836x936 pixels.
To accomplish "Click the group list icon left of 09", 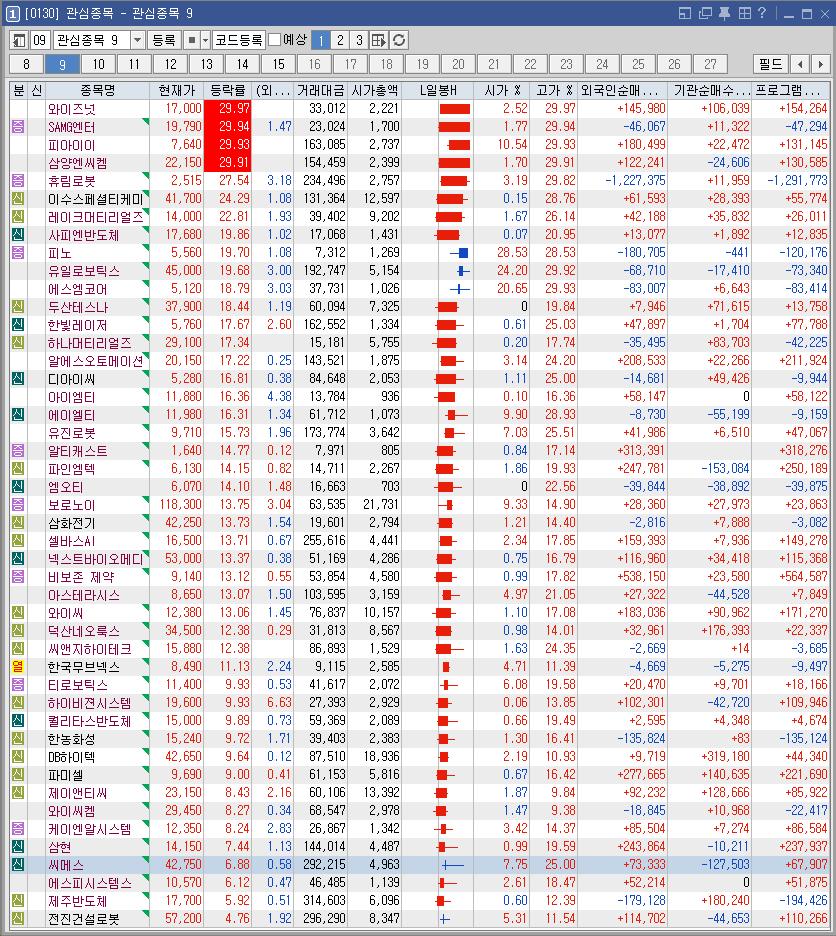I will (x=19, y=40).
